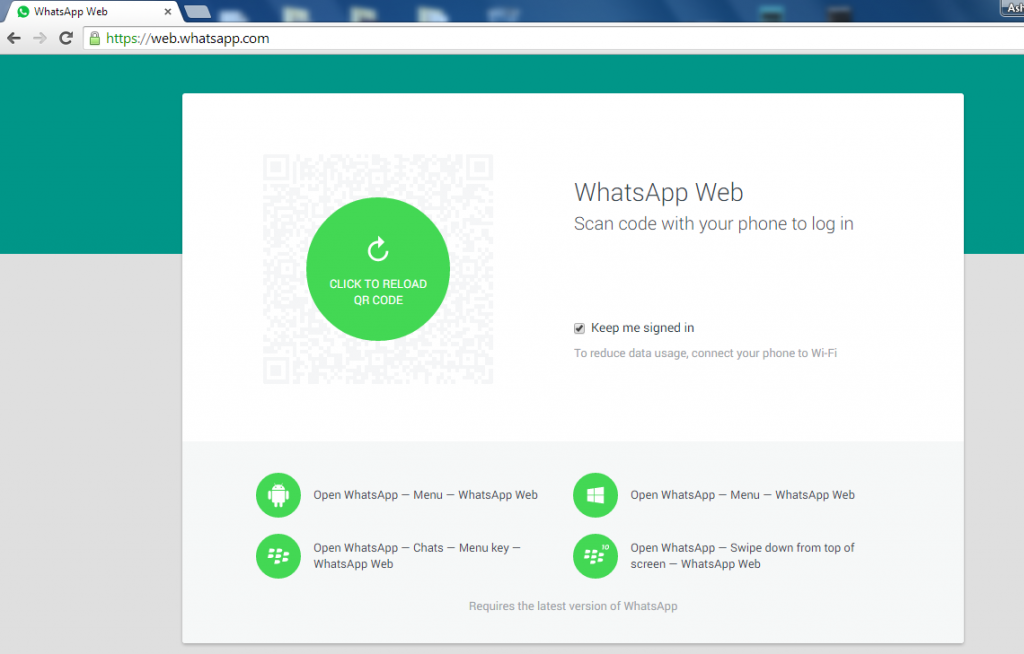The image size is (1024, 654).
Task: Click the Windows Phone icon in the footer
Action: (x=595, y=494)
